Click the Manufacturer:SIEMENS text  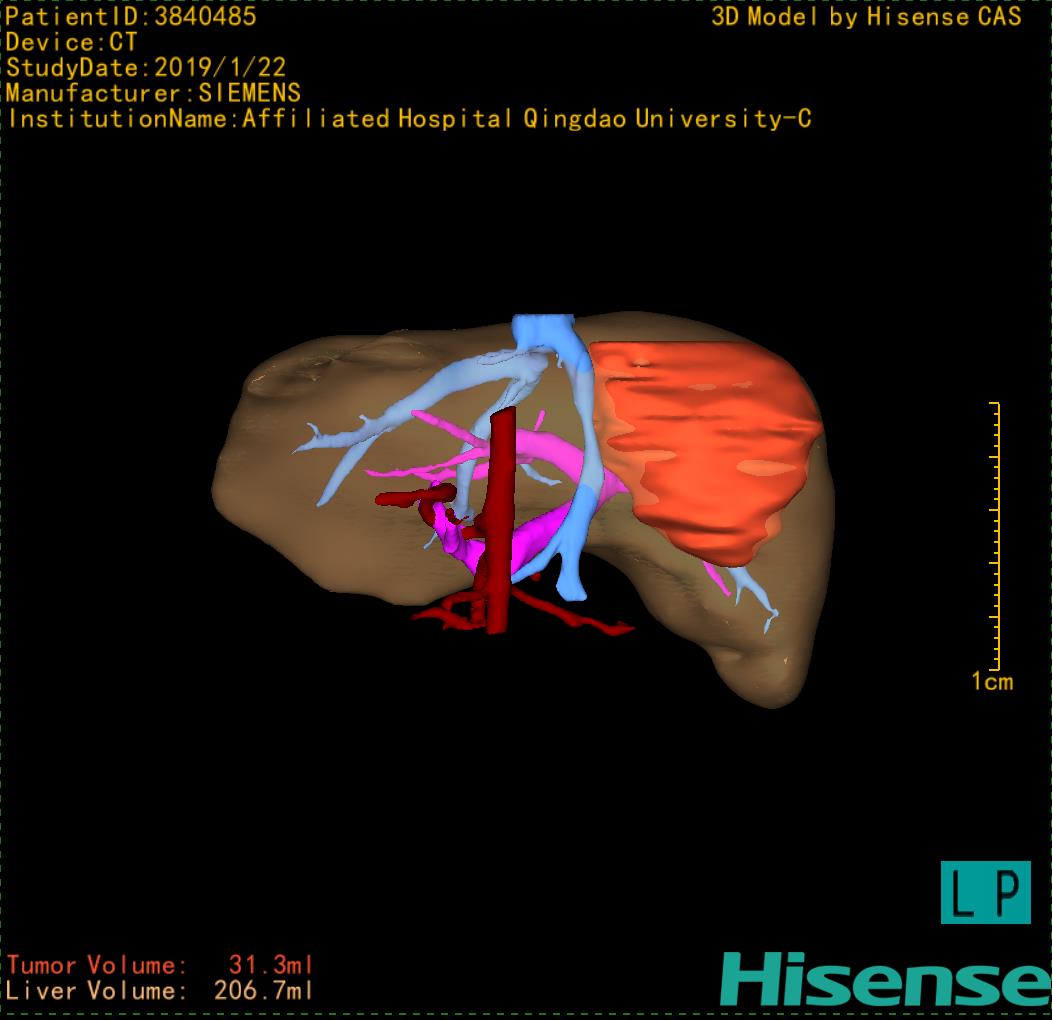coord(153,93)
